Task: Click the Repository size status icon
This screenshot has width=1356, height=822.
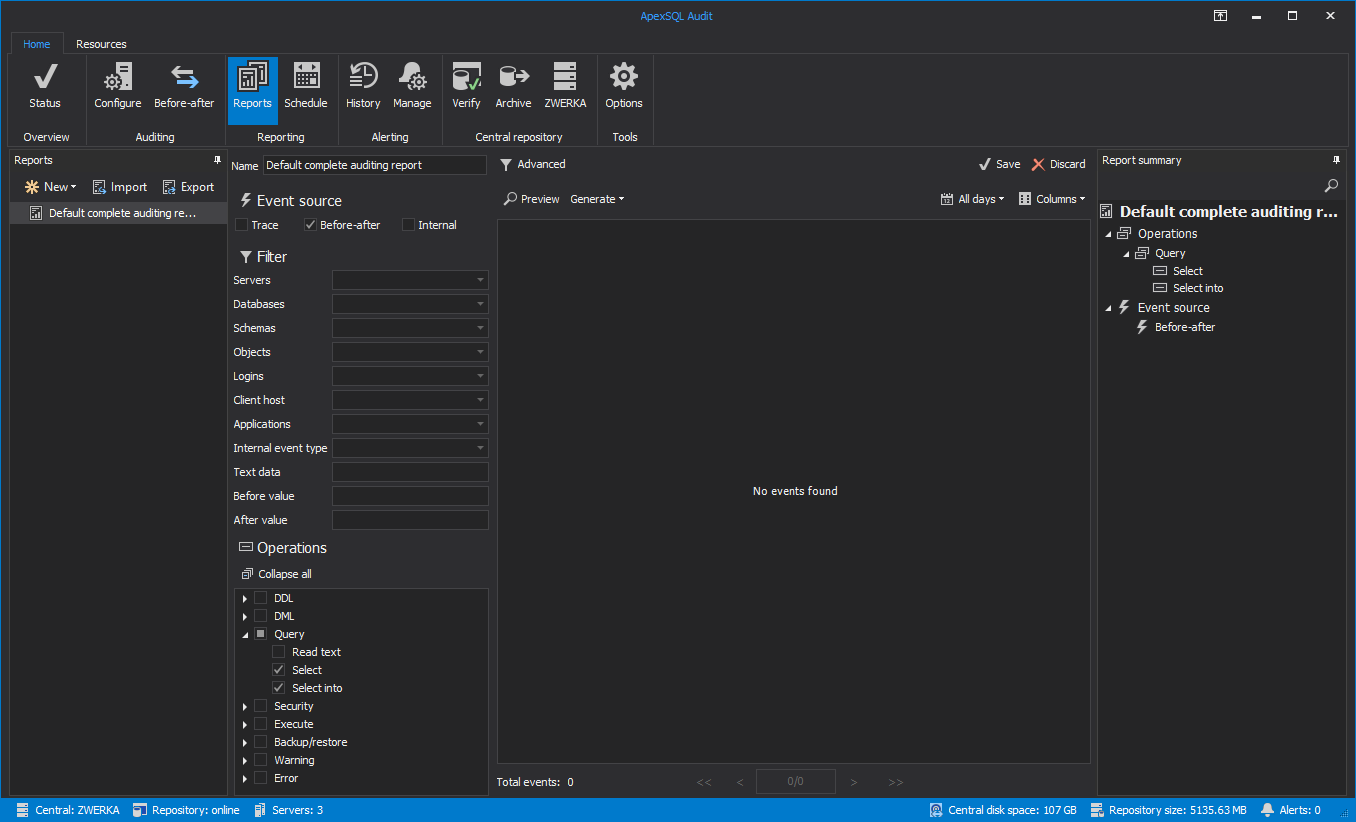Action: pos(1097,810)
